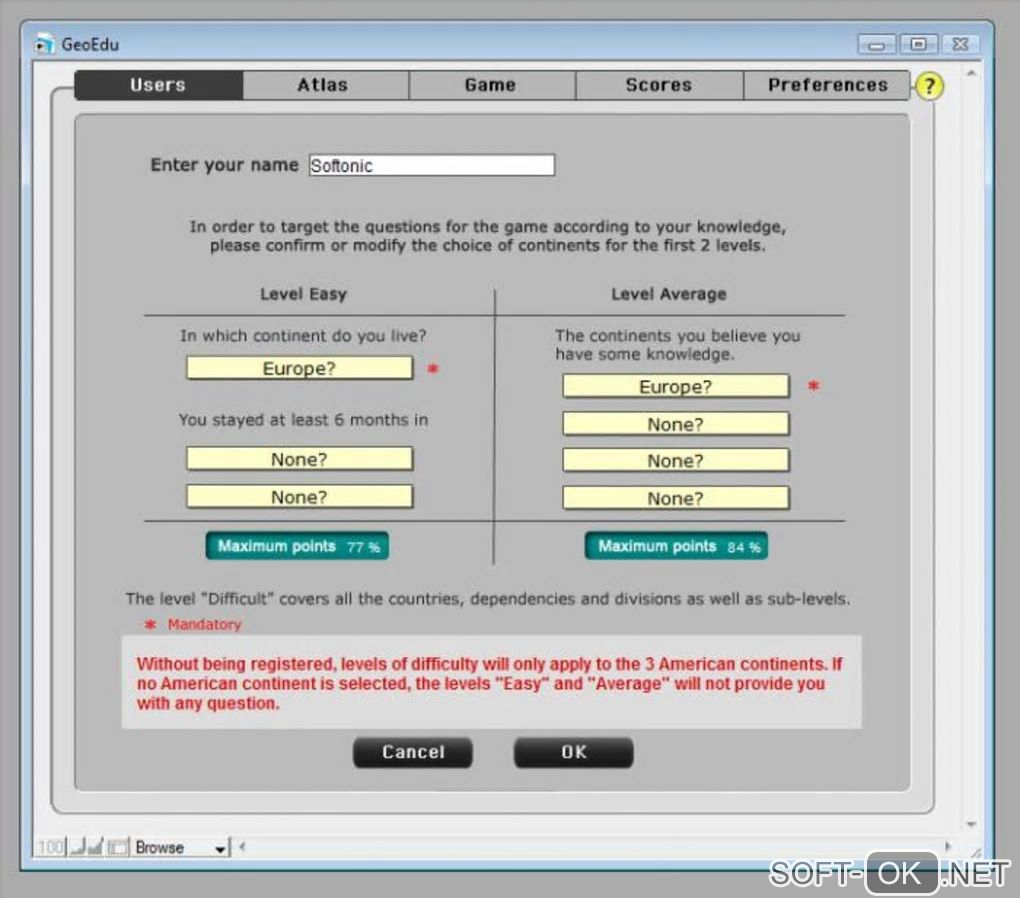Open Europe selector under Level Average
The height and width of the screenshot is (898, 1020).
[x=675, y=386]
